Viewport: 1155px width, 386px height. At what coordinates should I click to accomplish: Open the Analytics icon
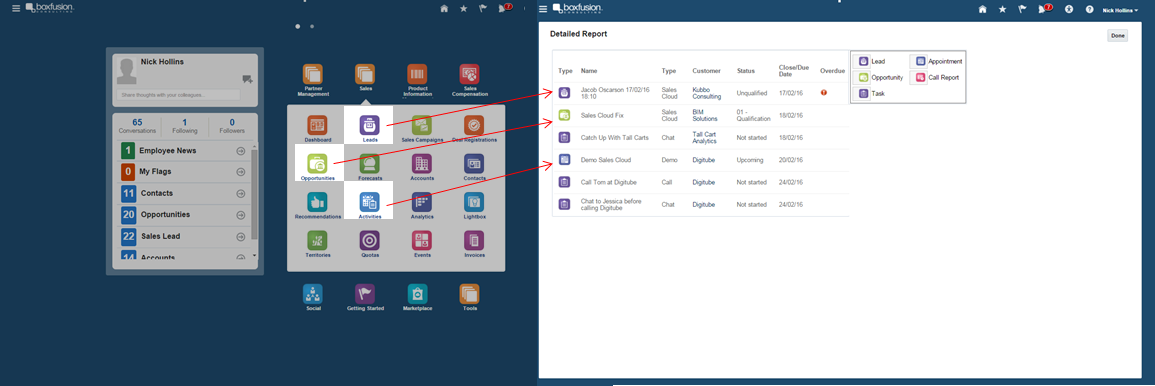pos(422,203)
